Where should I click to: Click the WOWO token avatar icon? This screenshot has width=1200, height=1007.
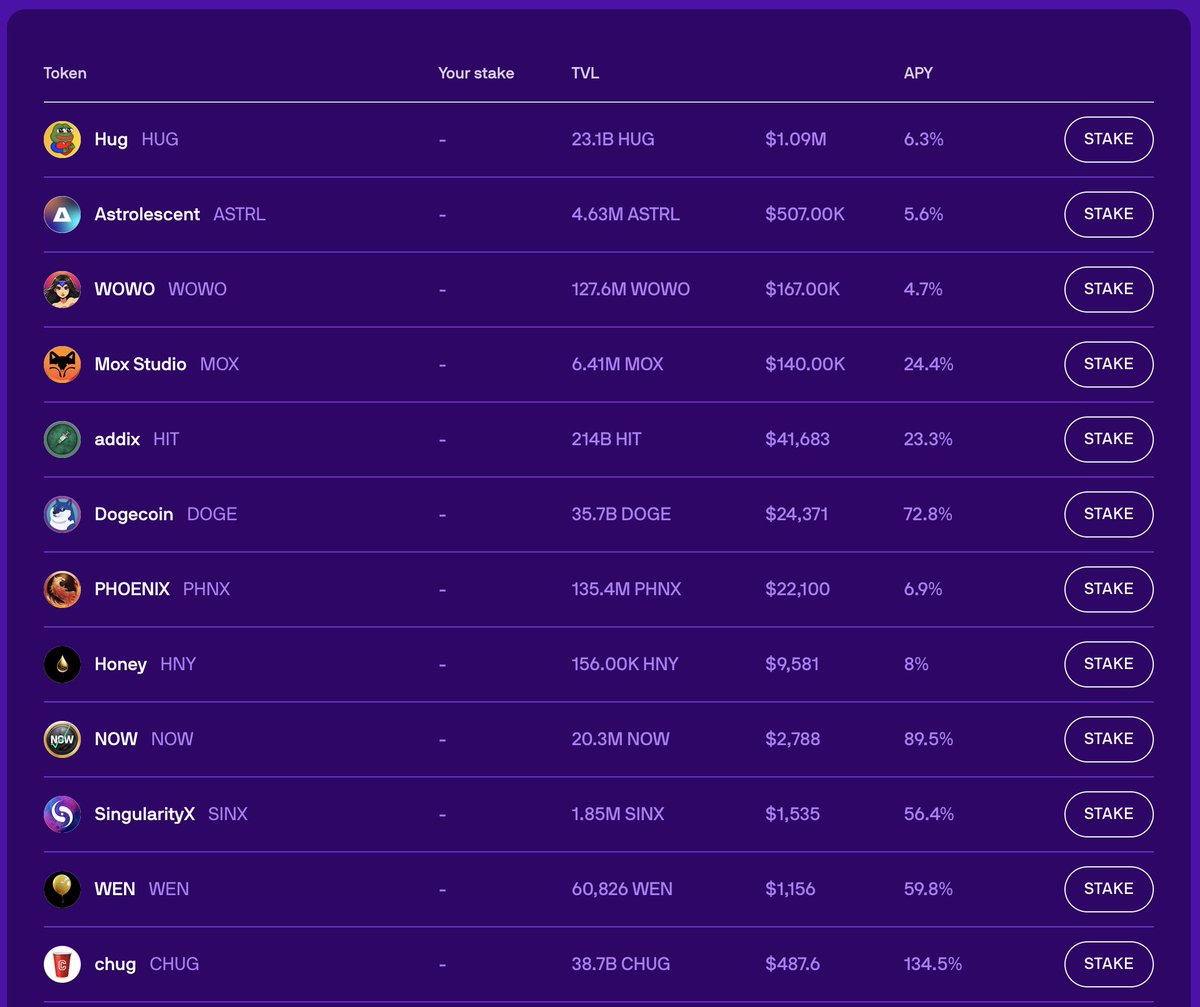62,289
